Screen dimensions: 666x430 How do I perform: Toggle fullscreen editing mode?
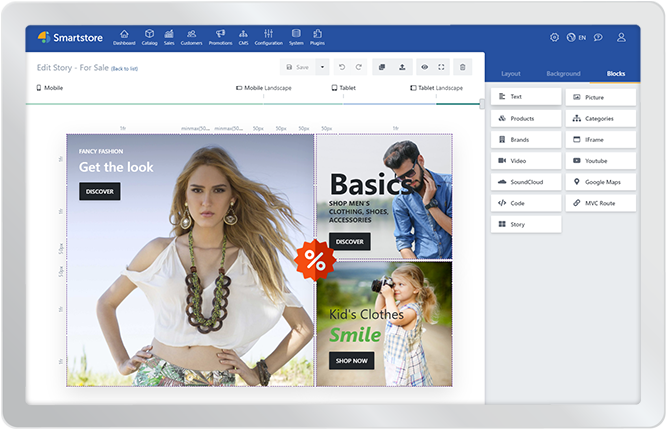click(x=441, y=67)
